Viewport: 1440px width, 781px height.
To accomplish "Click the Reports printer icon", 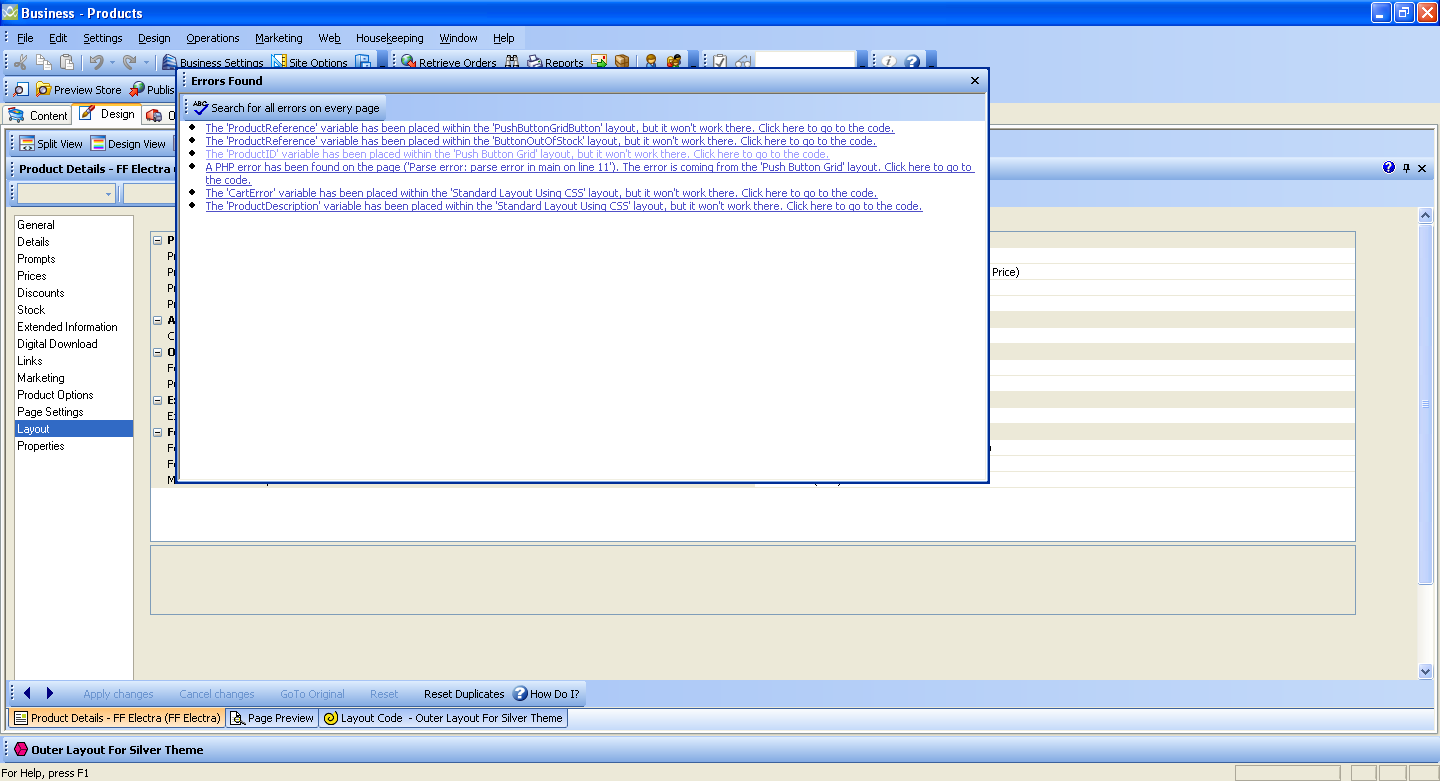I will [535, 62].
